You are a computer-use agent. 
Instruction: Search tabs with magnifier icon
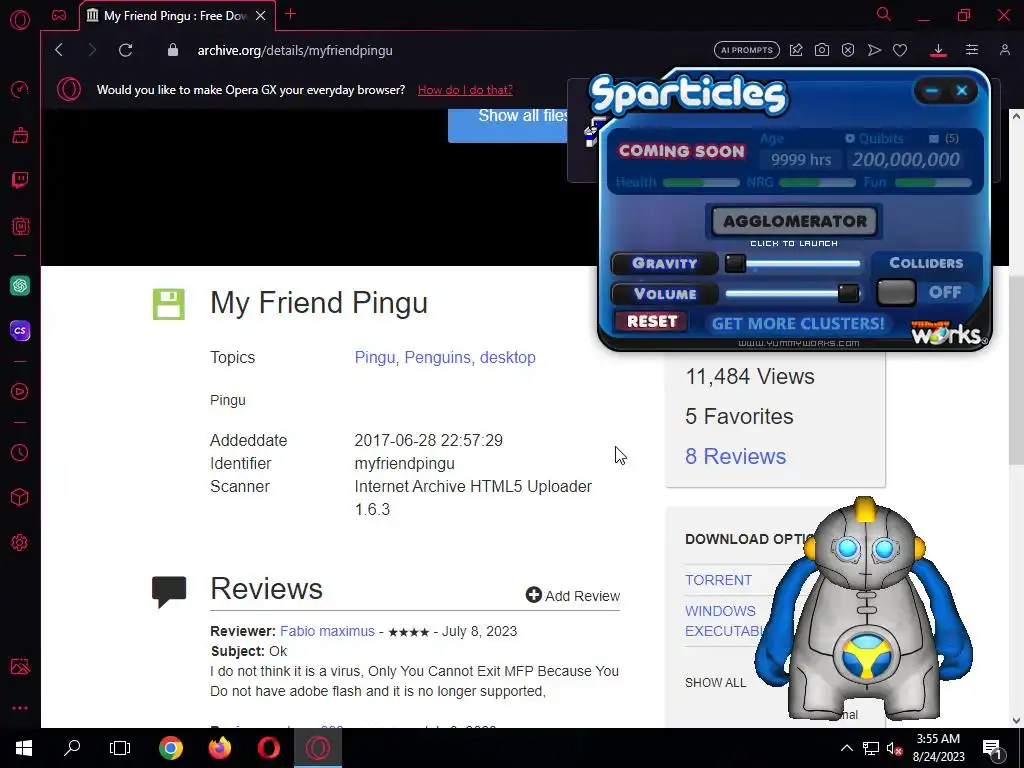tap(884, 14)
